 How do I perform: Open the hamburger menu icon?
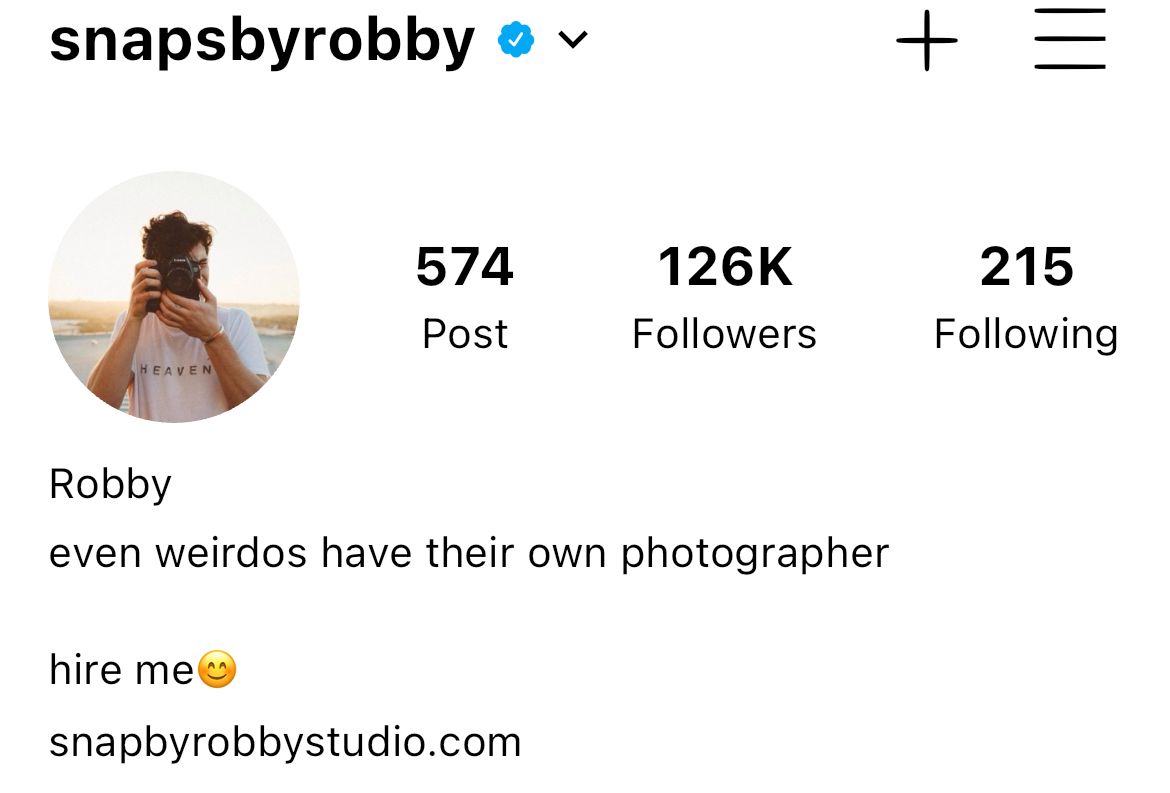tap(1069, 39)
